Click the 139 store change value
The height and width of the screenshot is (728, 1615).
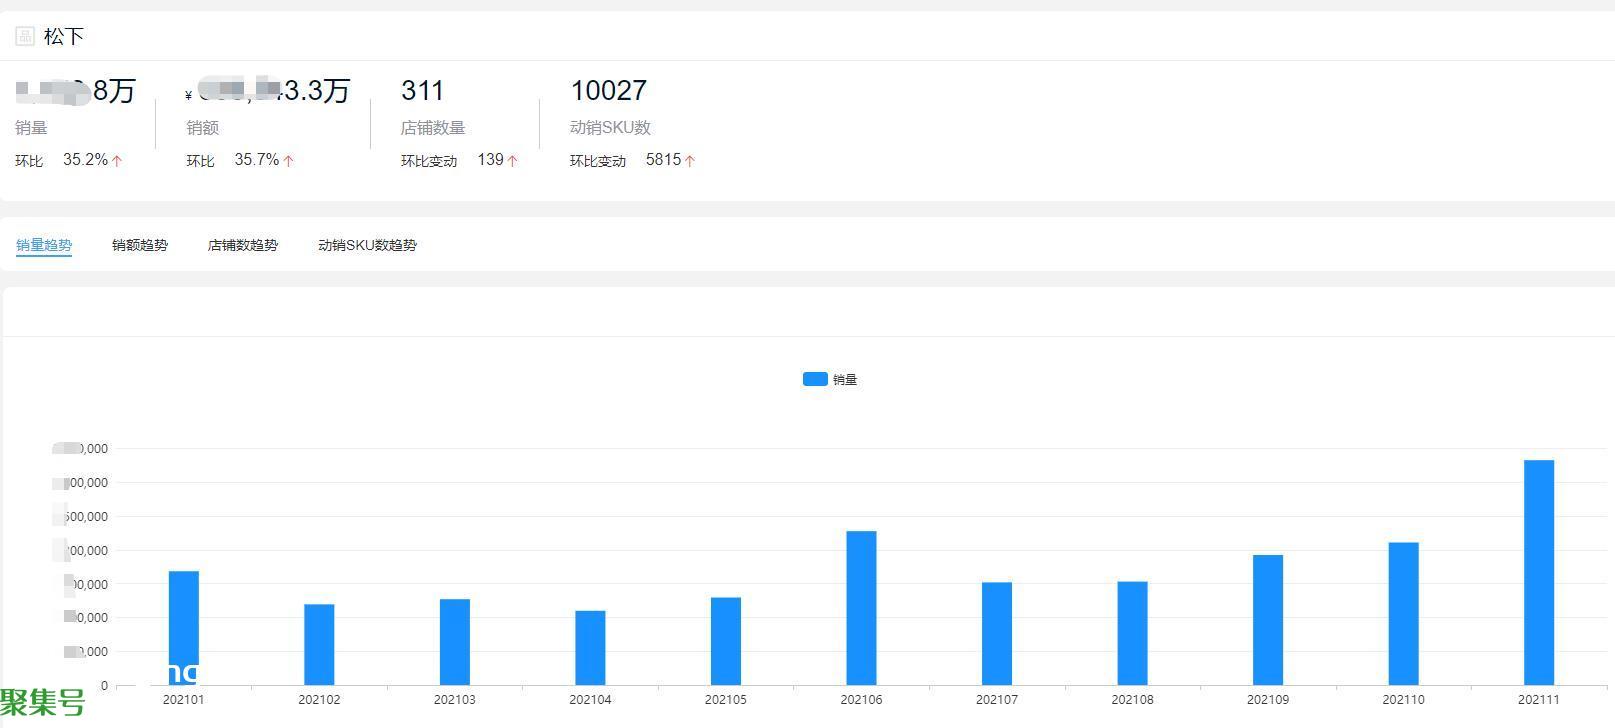coord(491,160)
